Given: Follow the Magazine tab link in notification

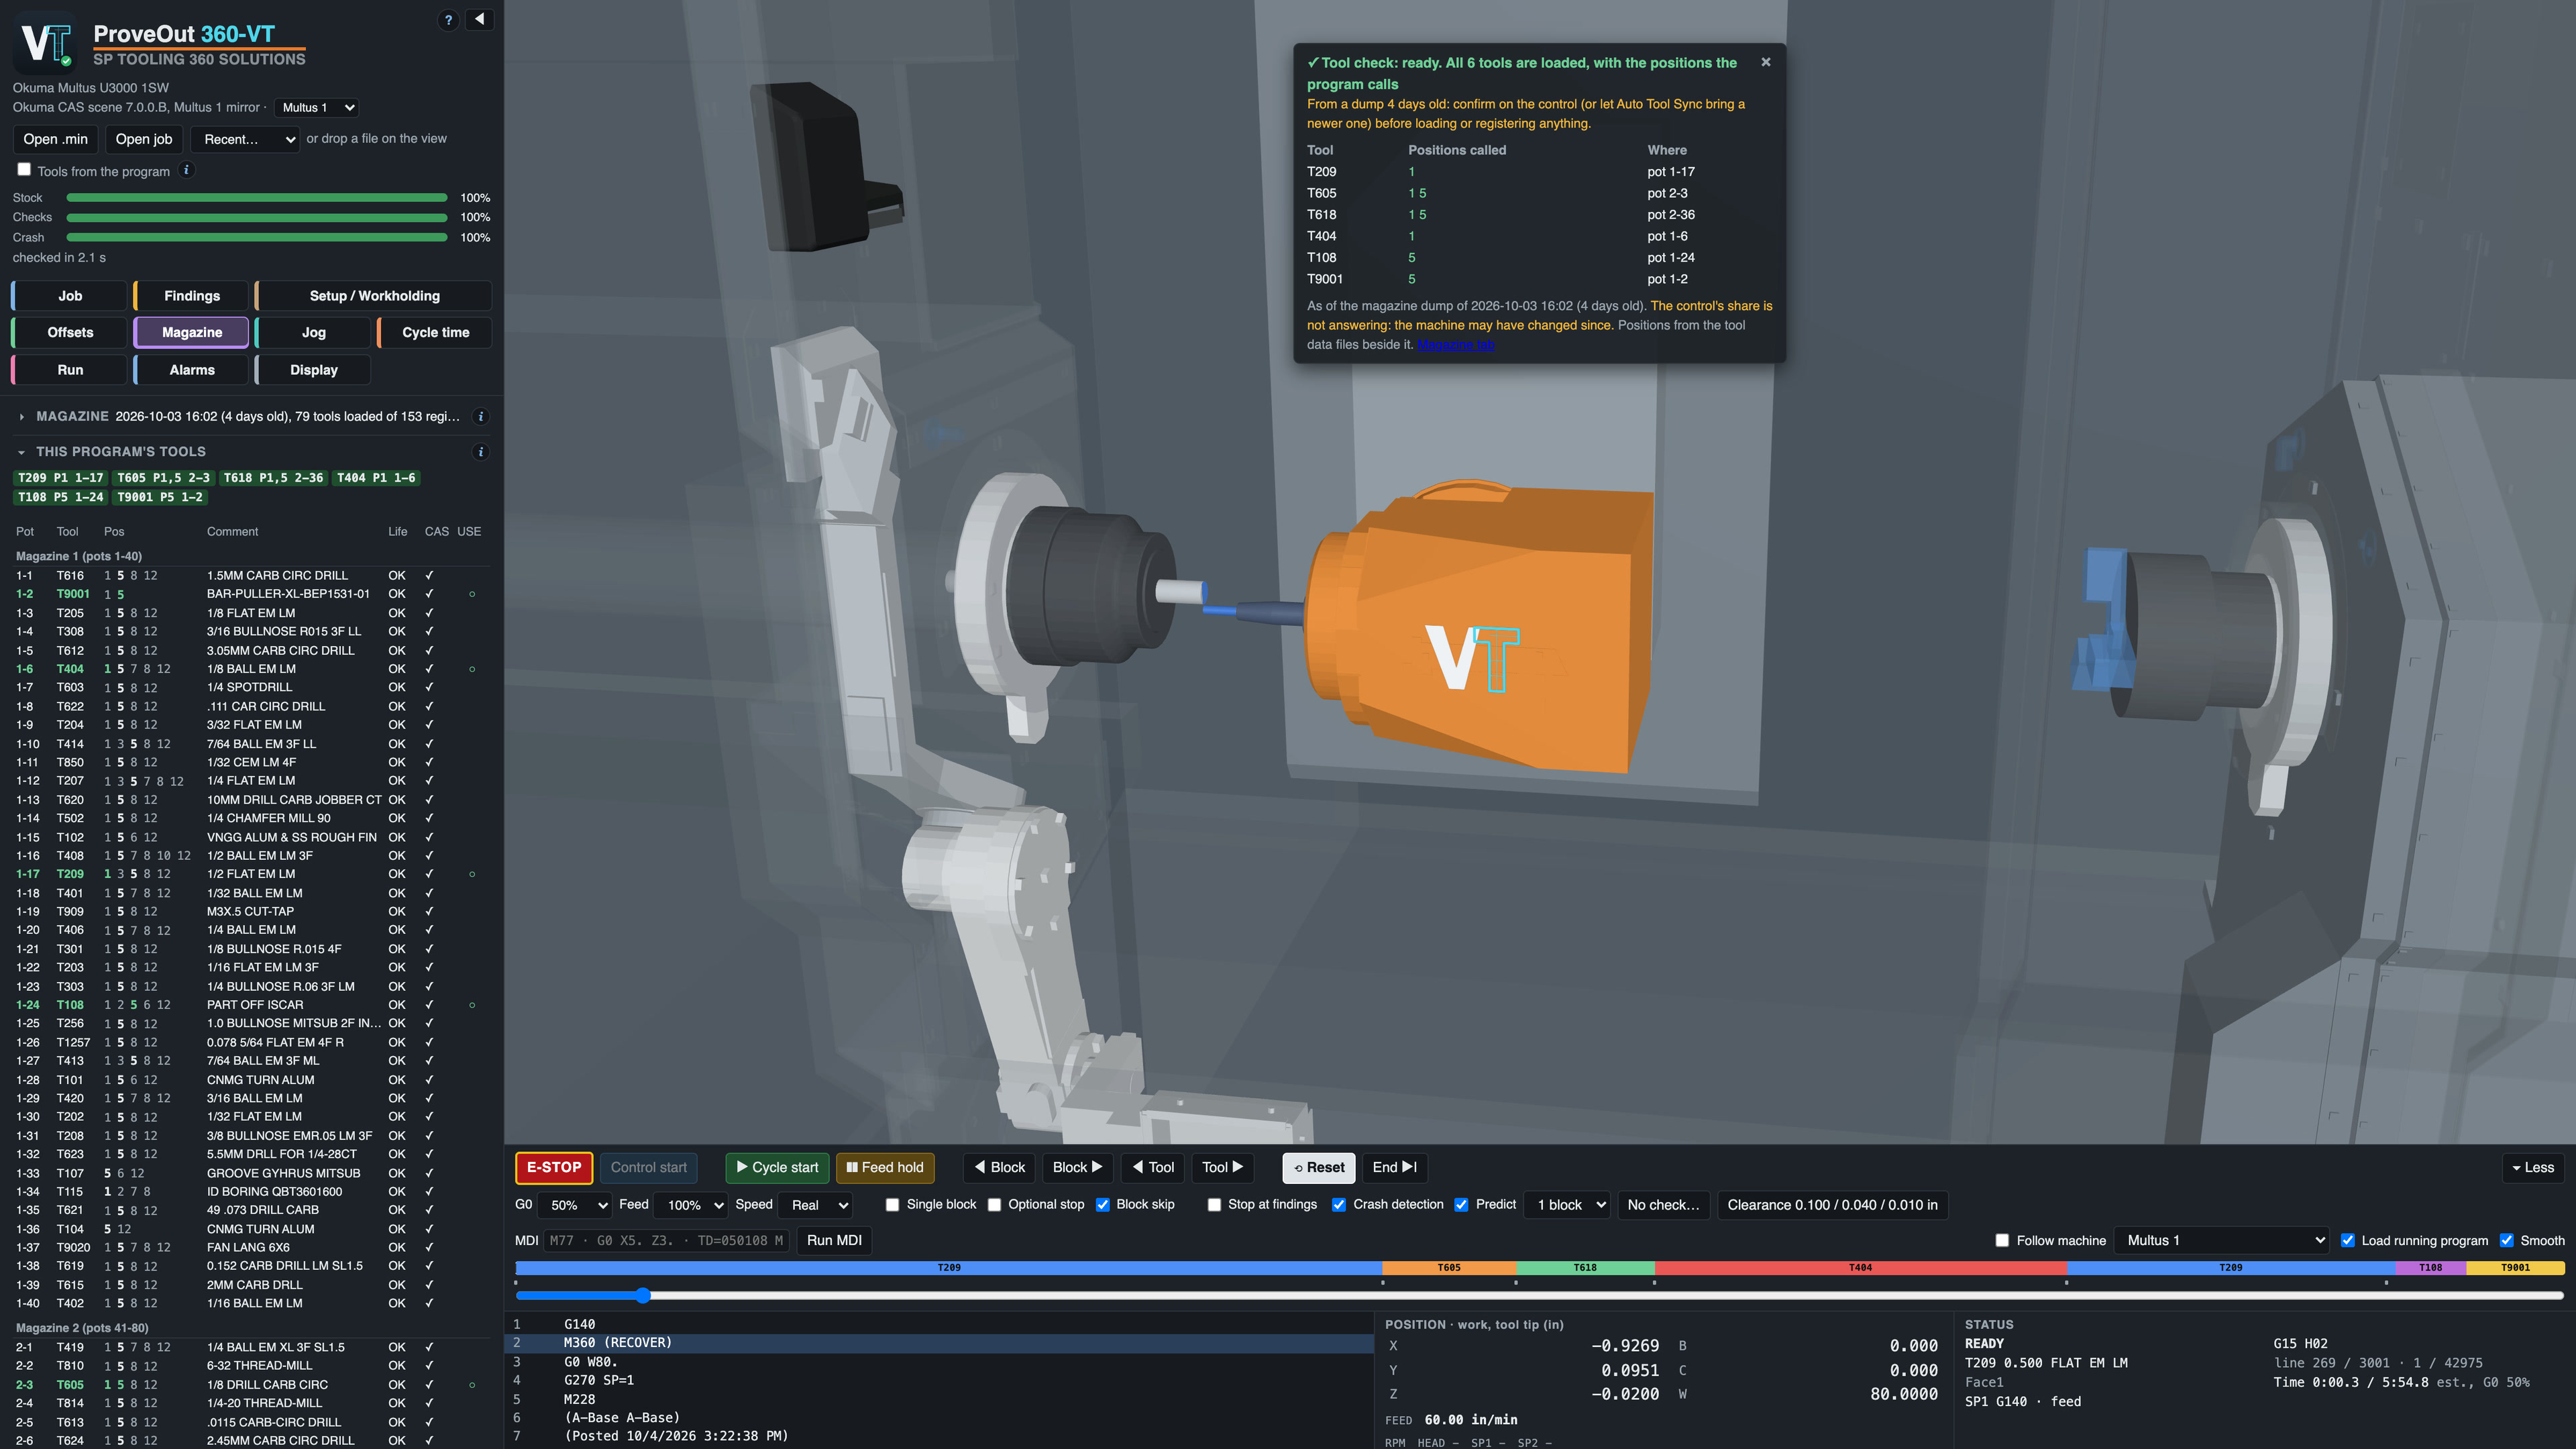Looking at the screenshot, I should pyautogui.click(x=1455, y=344).
